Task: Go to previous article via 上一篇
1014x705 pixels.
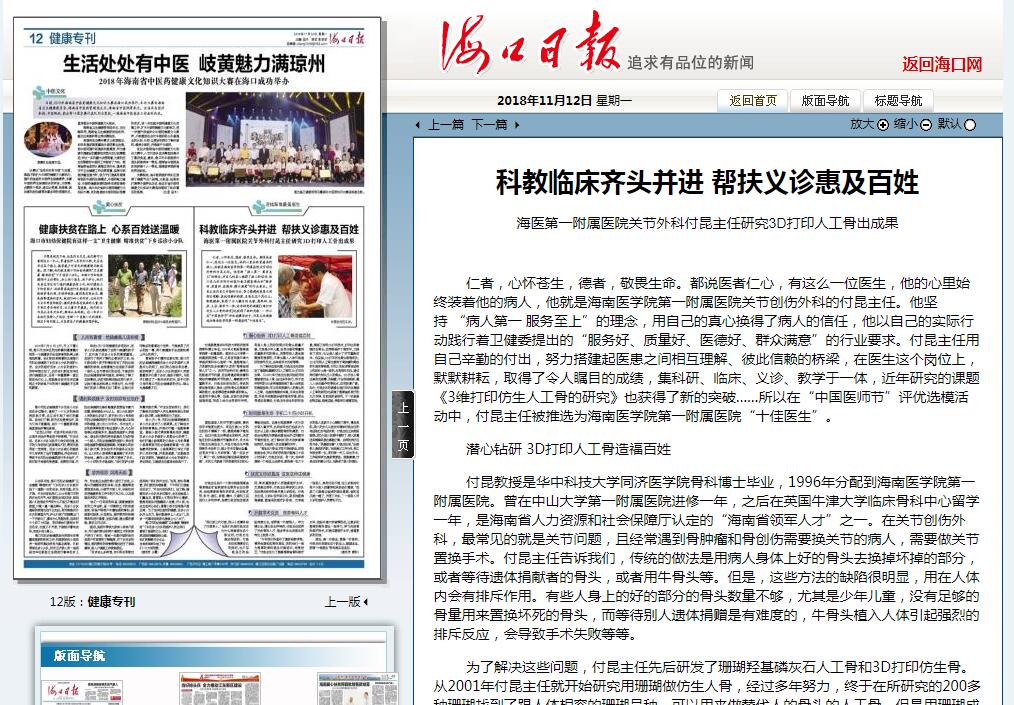Action: point(446,125)
